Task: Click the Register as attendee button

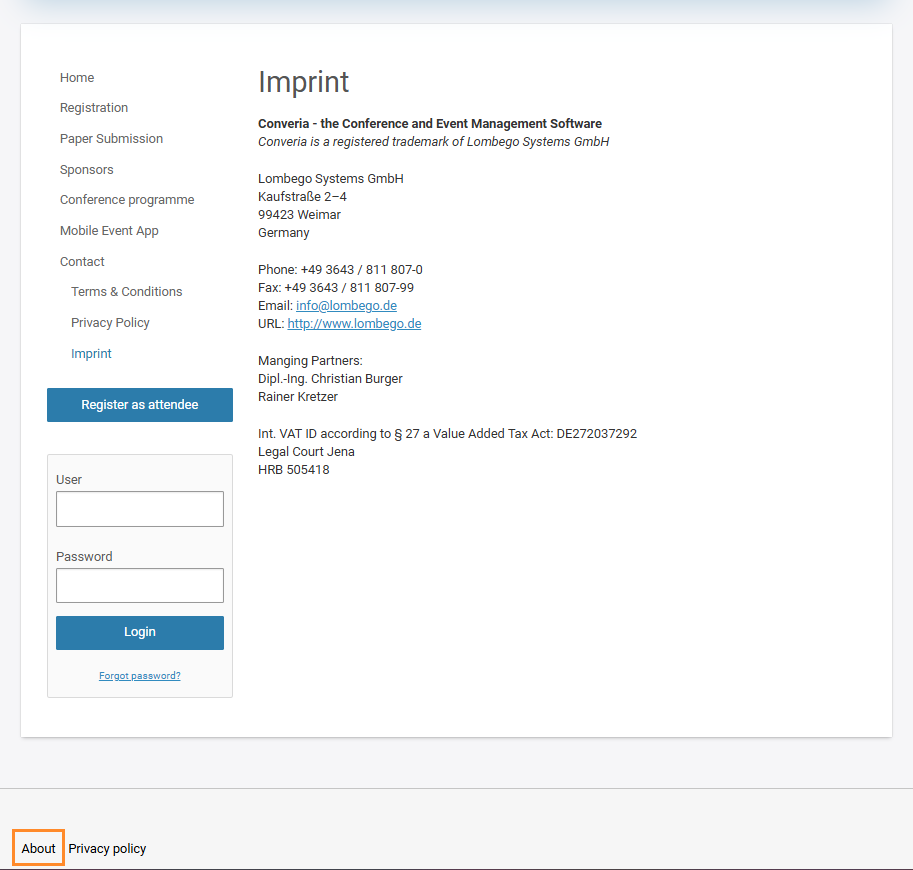Action: [x=139, y=404]
